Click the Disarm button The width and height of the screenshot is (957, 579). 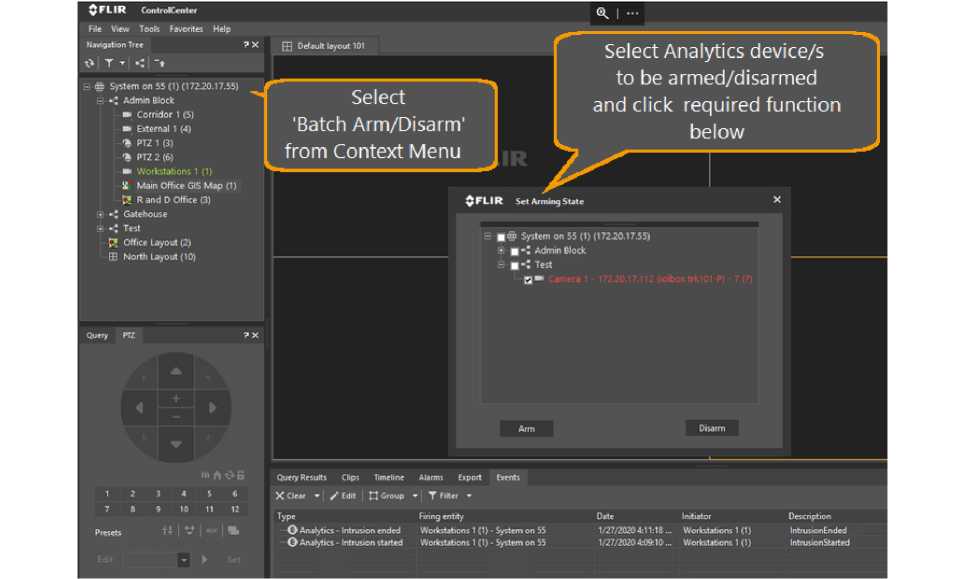(711, 428)
